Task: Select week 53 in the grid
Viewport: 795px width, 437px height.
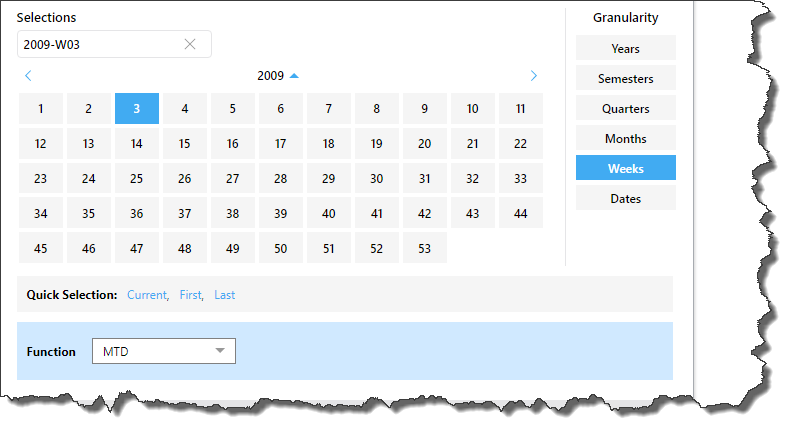Action: click(x=425, y=248)
